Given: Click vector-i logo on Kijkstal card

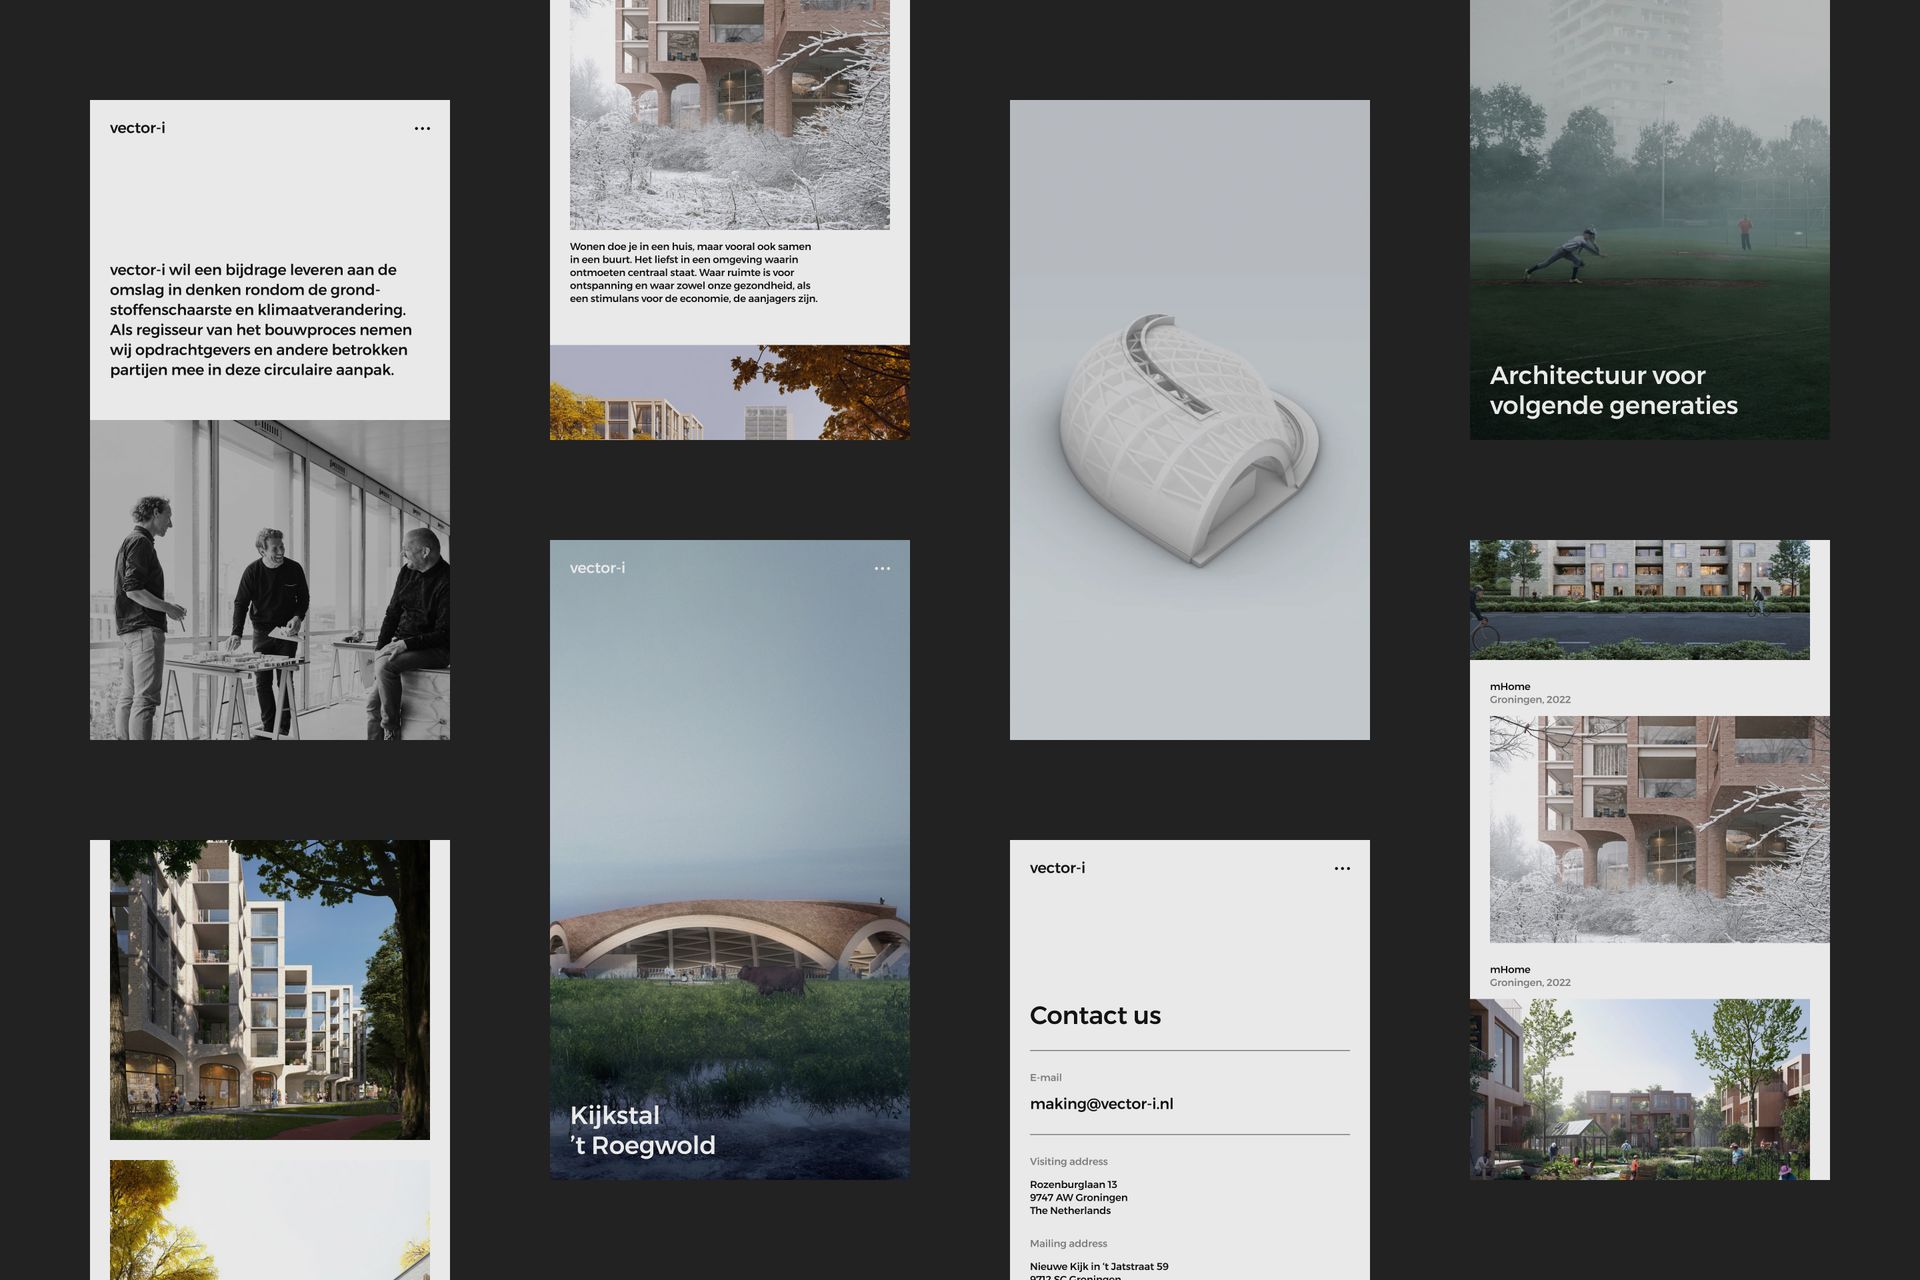Looking at the screenshot, I should [x=597, y=568].
